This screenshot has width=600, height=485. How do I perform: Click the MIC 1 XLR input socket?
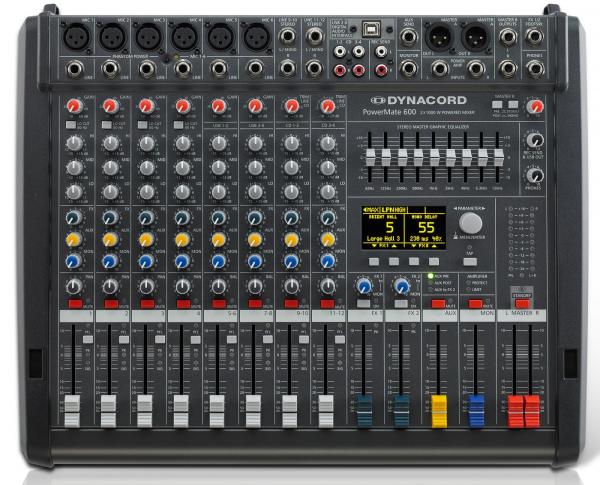point(76,38)
